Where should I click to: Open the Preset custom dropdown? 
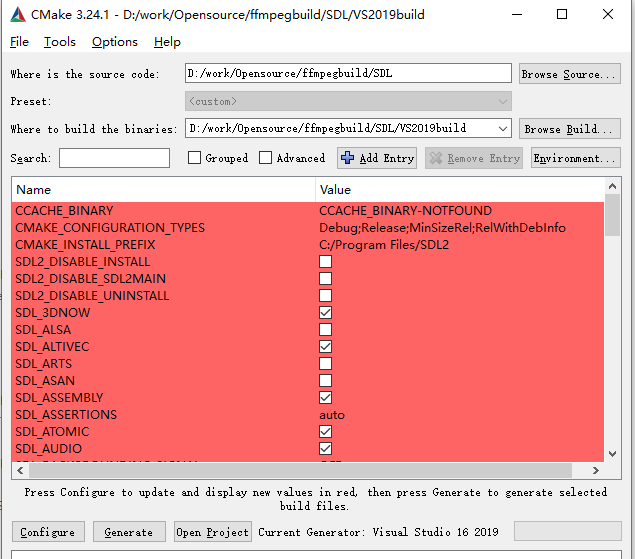(502, 101)
